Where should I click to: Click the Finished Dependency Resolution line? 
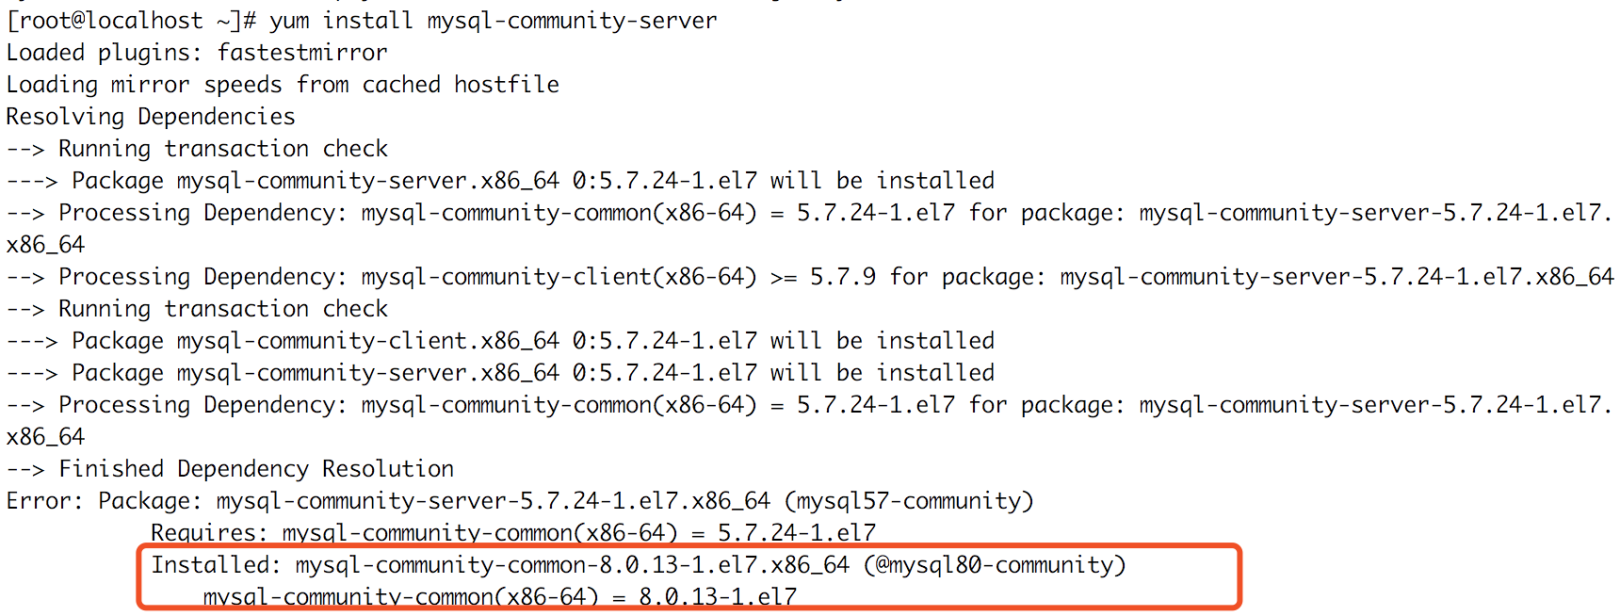click(230, 469)
